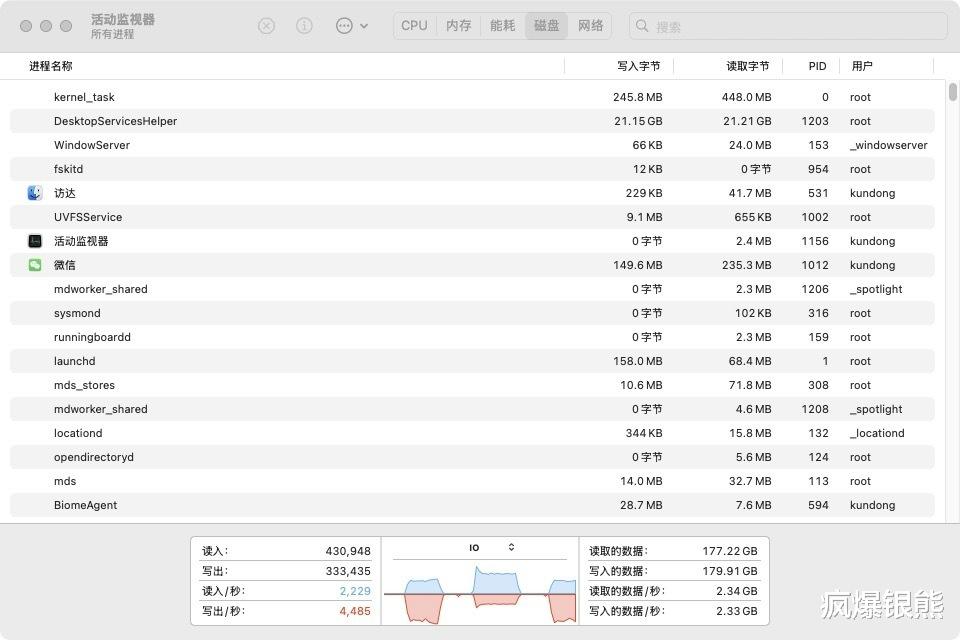Viewport: 960px width, 640px height.
Task: Select the locationd process row
Action: 472,433
